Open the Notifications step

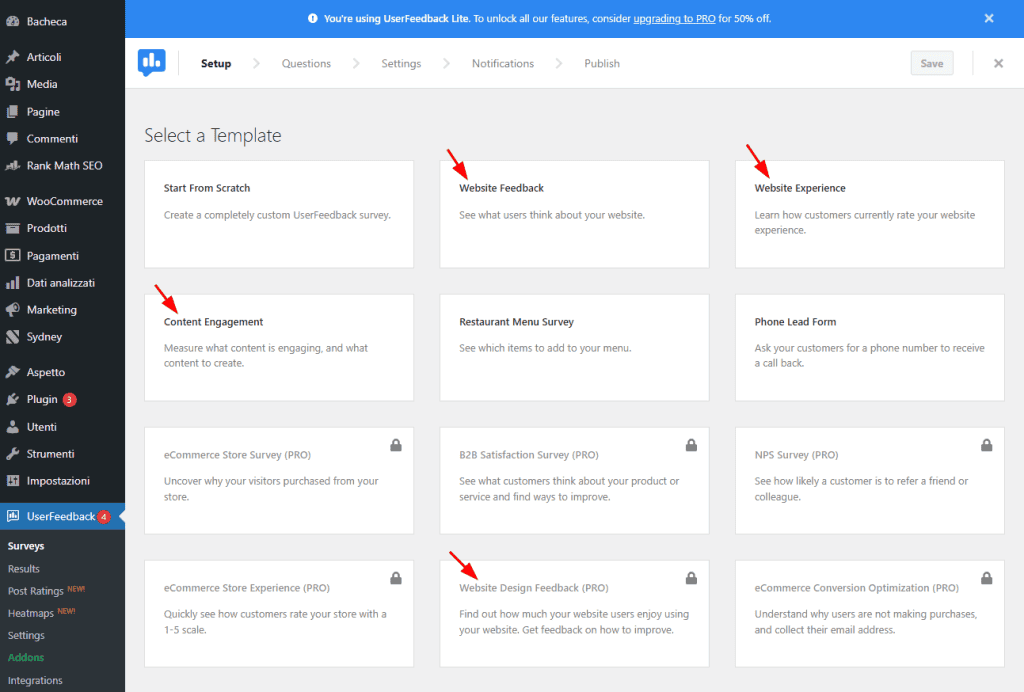click(502, 63)
